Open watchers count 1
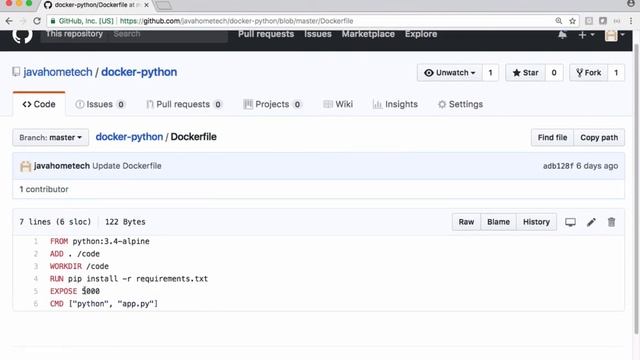640x360 pixels. tap(490, 73)
